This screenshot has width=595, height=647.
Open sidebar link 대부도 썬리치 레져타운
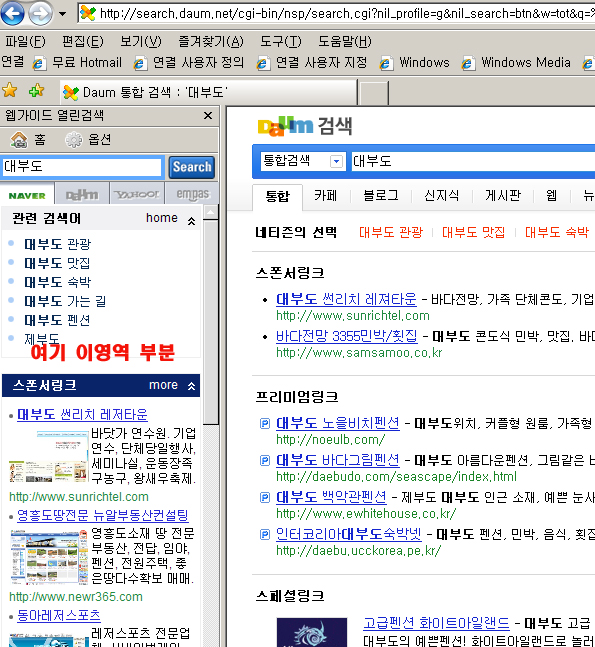point(82,414)
